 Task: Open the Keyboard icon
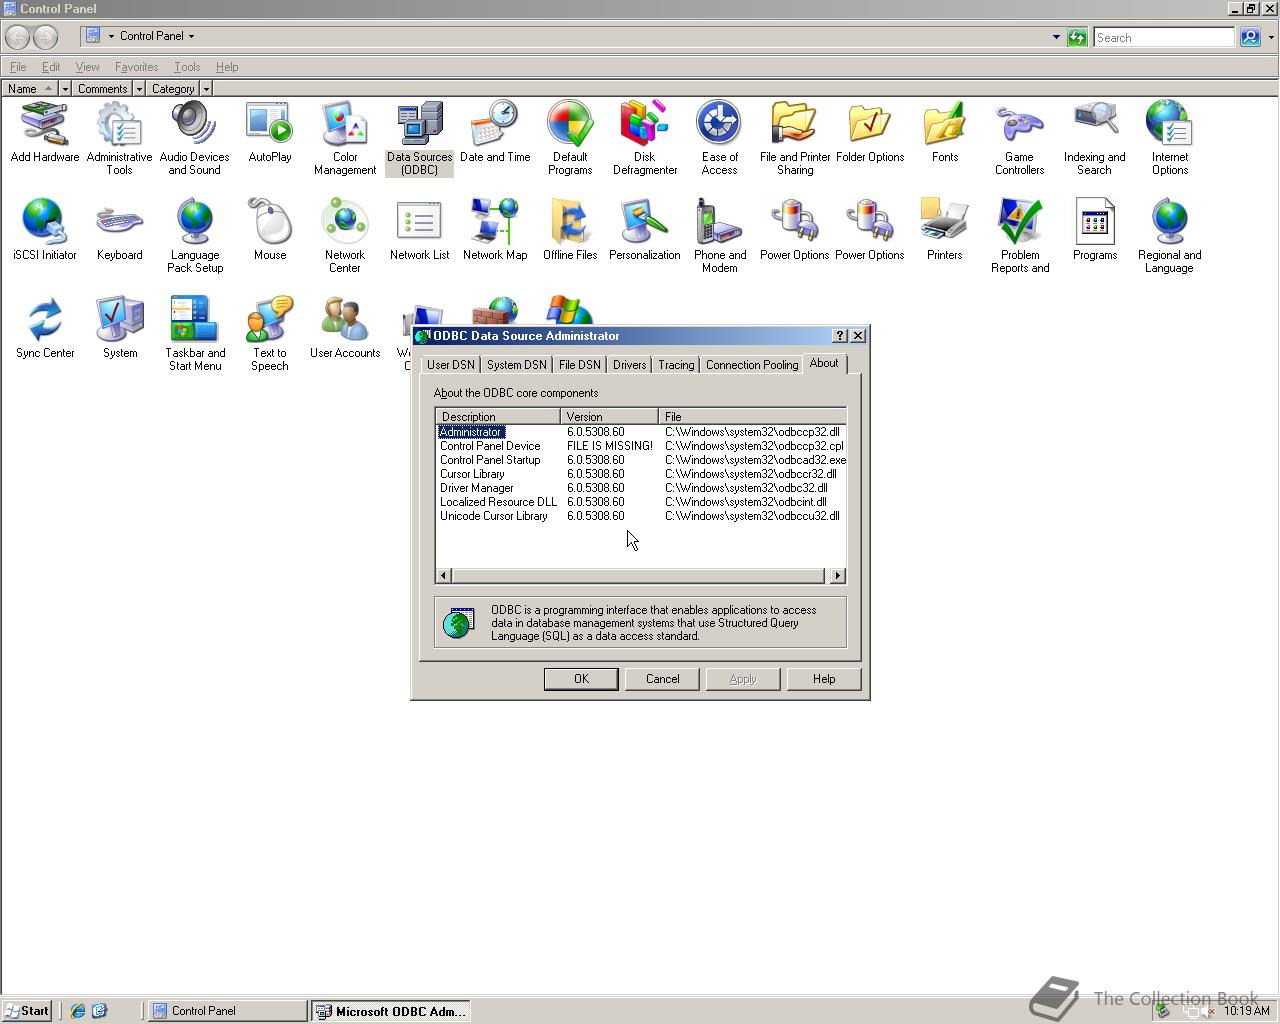pyautogui.click(x=119, y=230)
